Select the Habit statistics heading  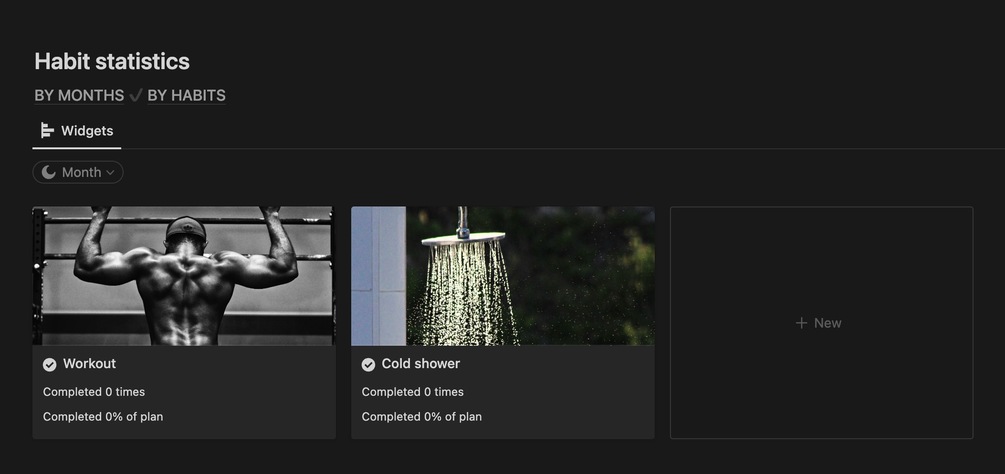tap(112, 61)
